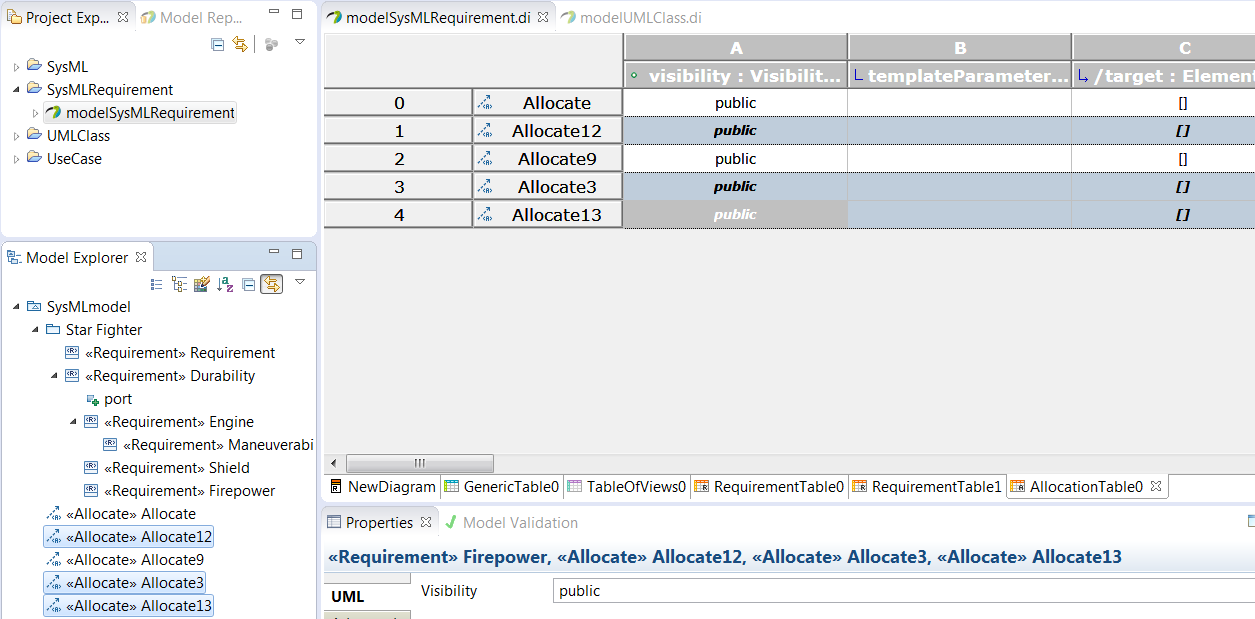1255x619 pixels.
Task: Click the Allocate12 allocate icon in table
Action: coord(485,131)
